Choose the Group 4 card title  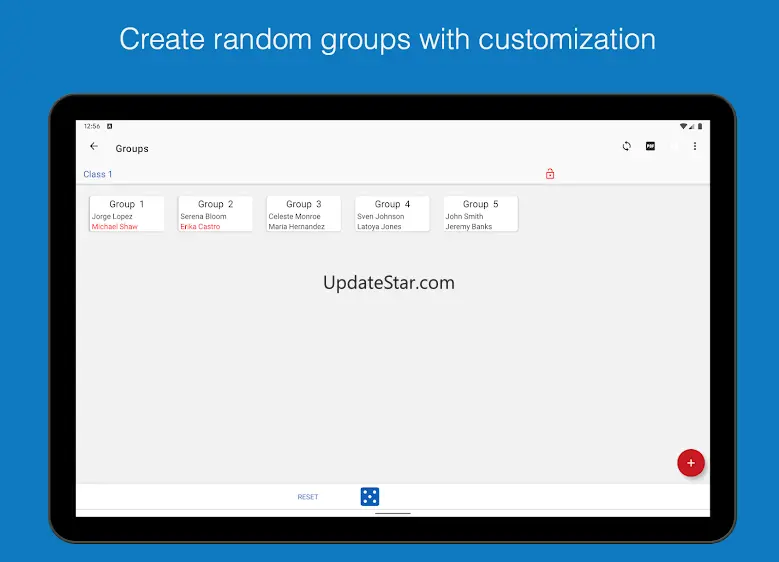[392, 204]
